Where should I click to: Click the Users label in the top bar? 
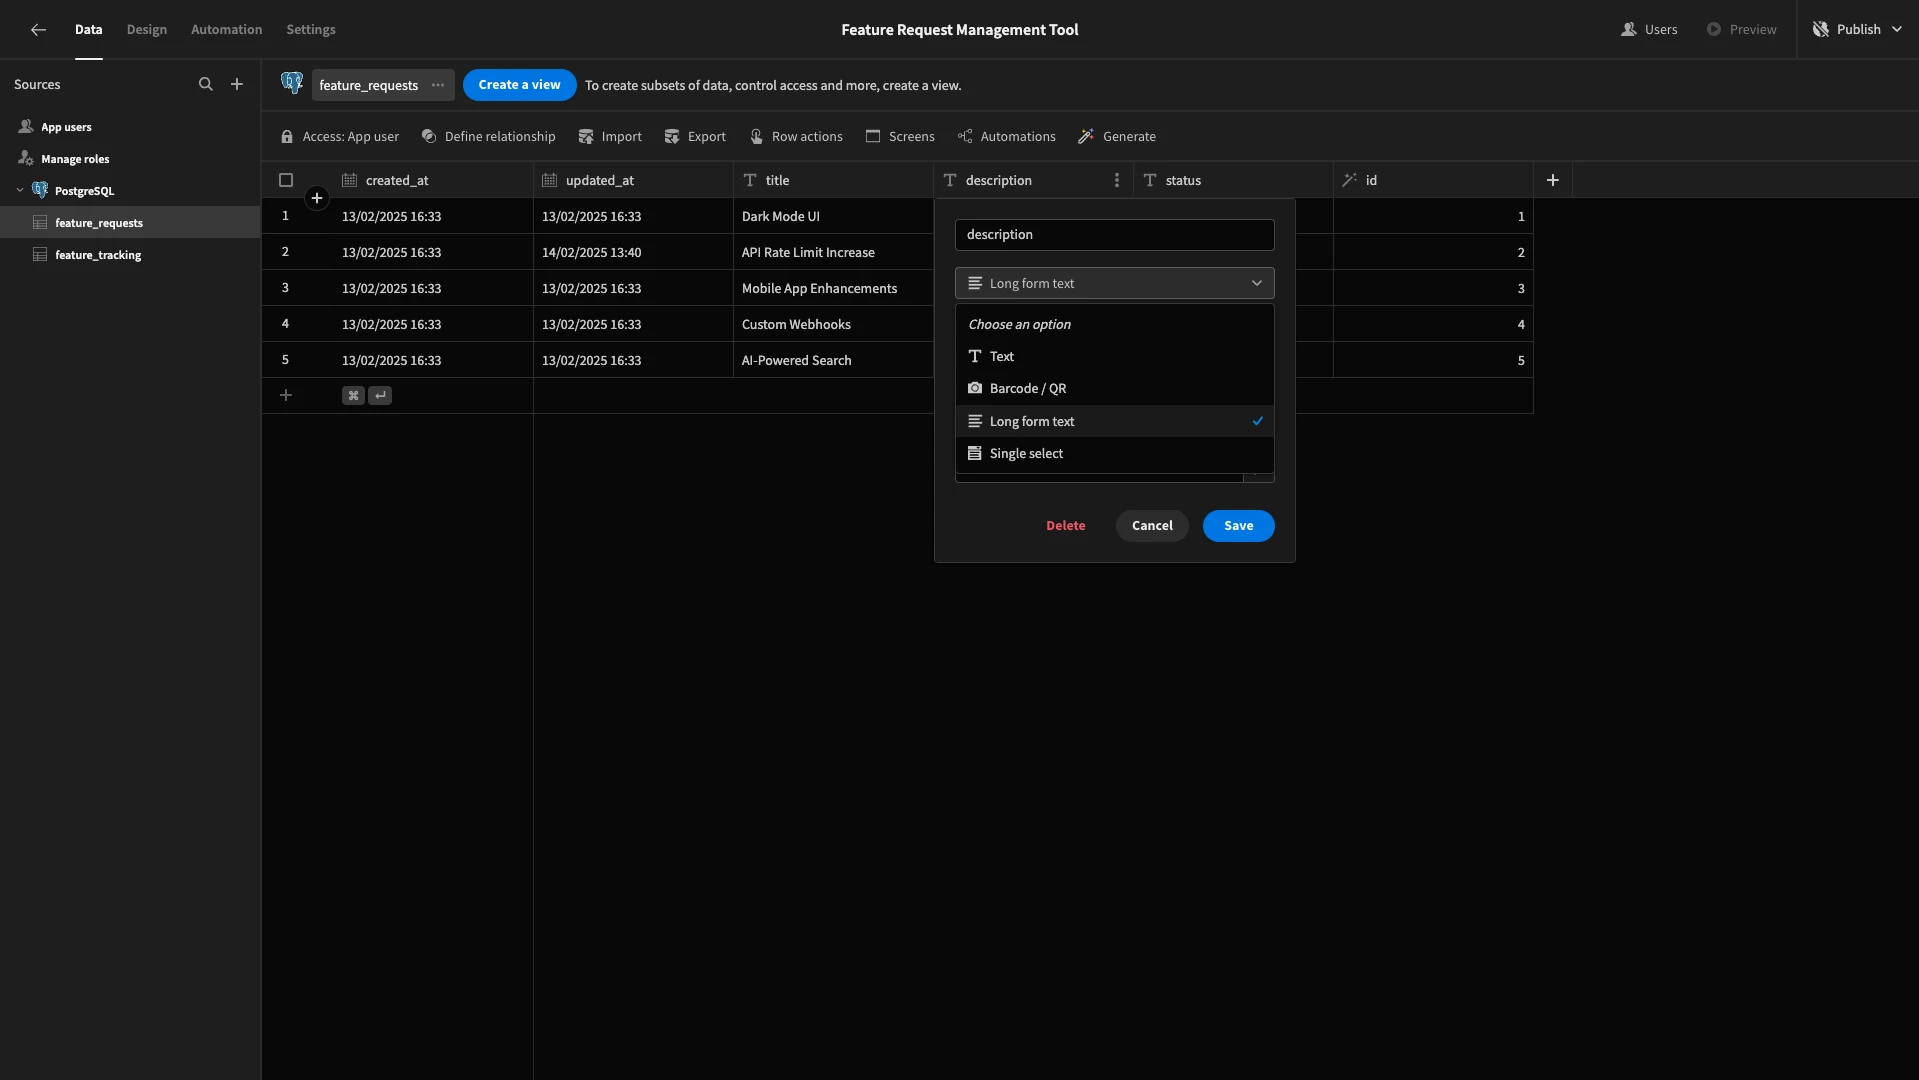pos(1661,30)
